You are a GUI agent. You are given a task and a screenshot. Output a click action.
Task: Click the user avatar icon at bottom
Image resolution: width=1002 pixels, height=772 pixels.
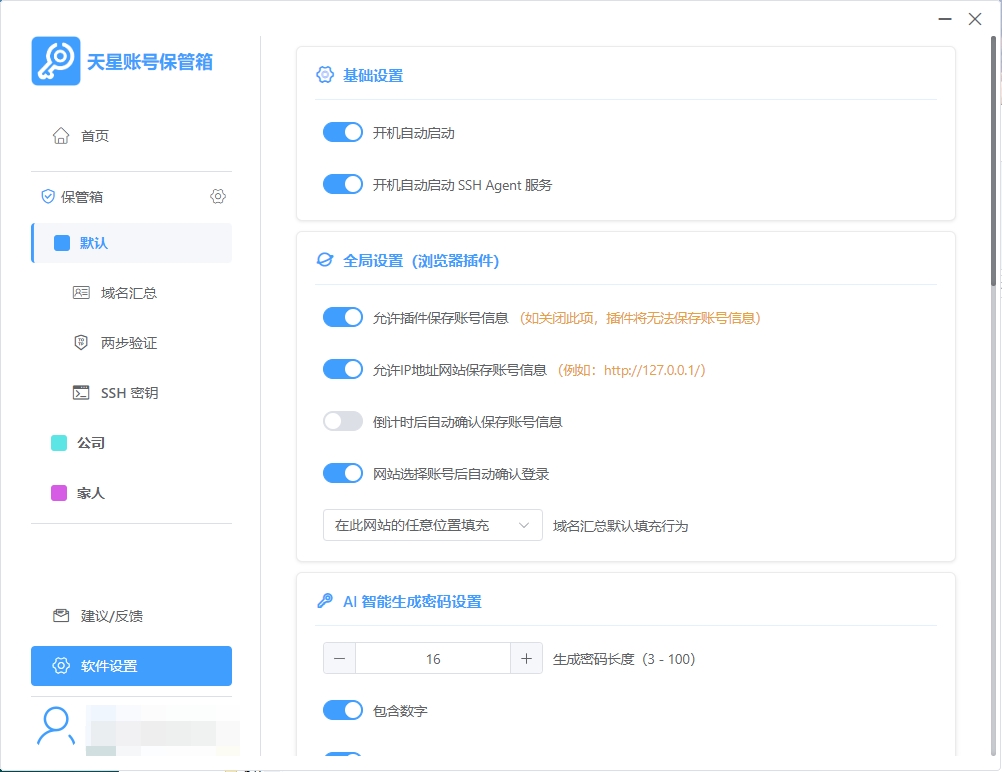pyautogui.click(x=55, y=727)
